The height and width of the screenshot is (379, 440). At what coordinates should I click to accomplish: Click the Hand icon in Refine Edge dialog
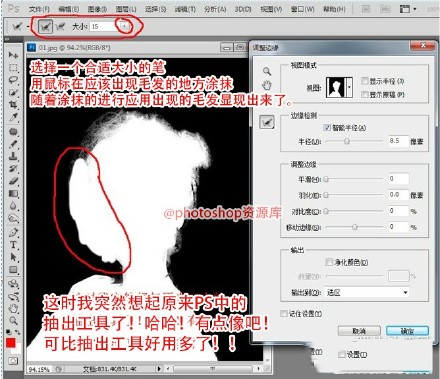pos(267,85)
